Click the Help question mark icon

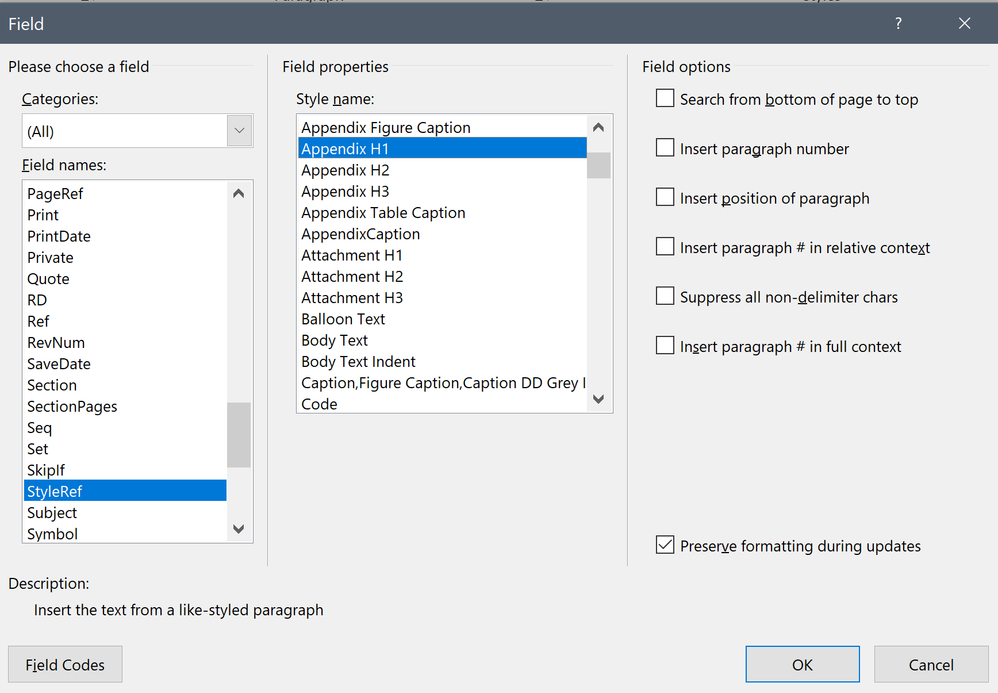click(x=898, y=23)
